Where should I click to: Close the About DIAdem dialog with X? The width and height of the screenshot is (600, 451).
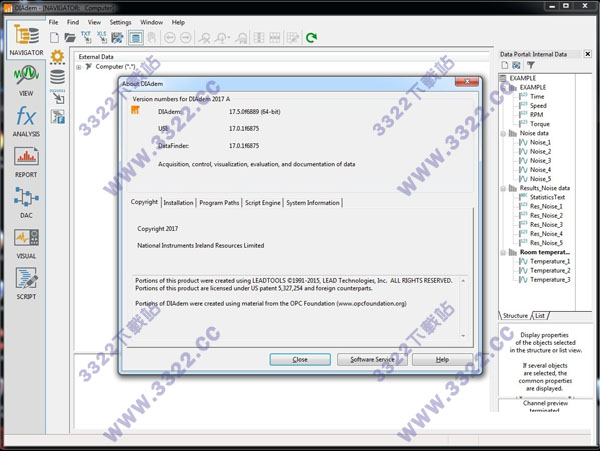click(x=467, y=82)
